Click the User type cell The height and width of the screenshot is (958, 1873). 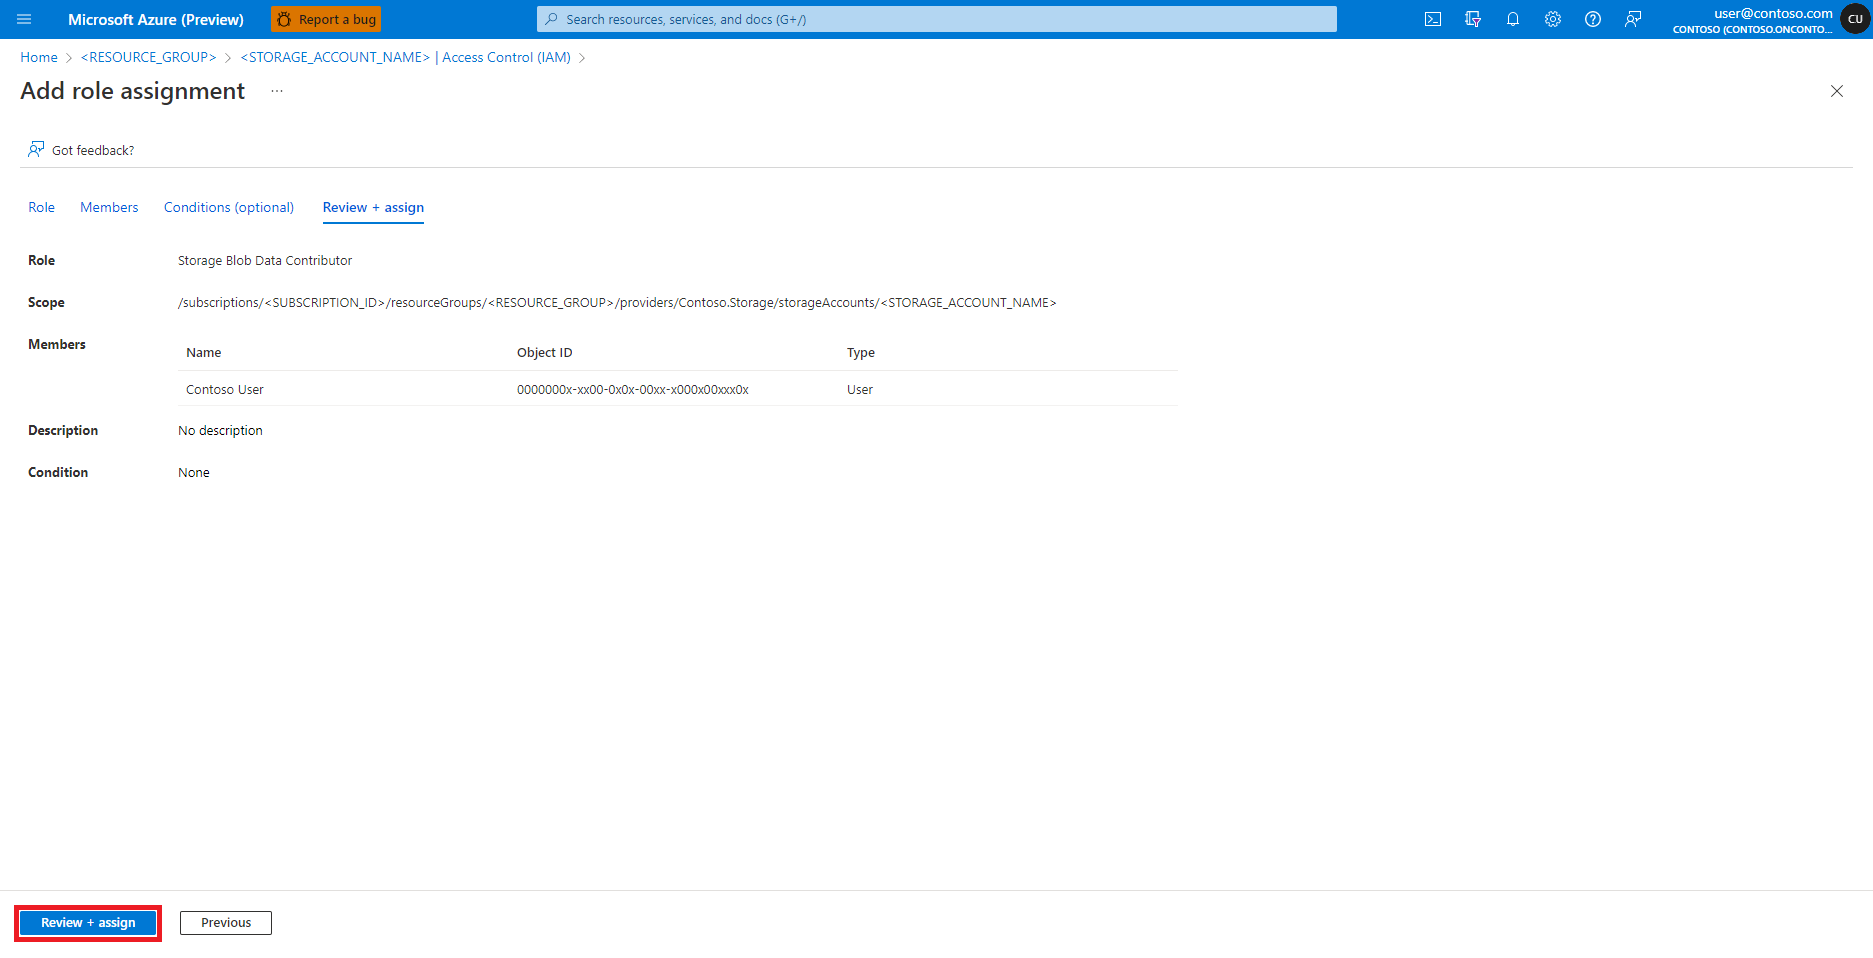(860, 390)
